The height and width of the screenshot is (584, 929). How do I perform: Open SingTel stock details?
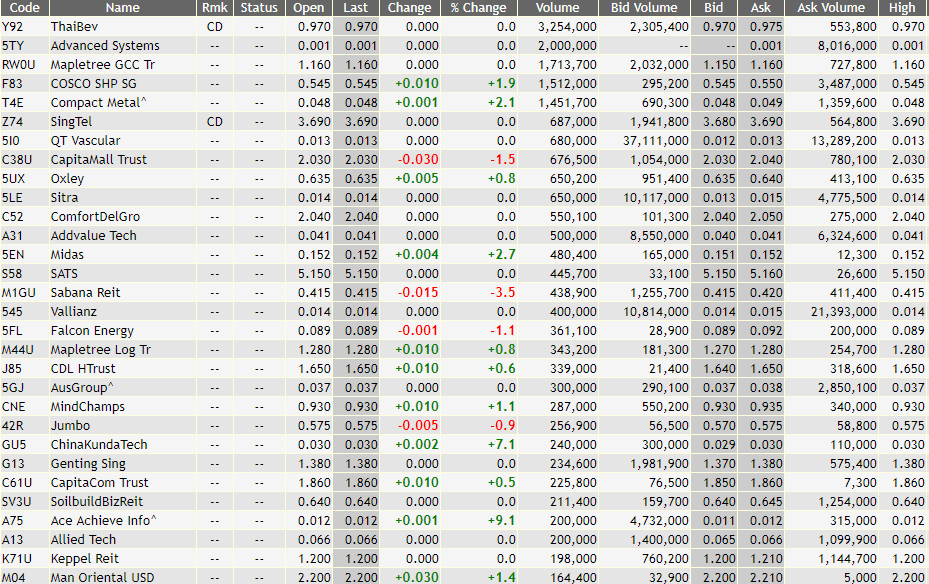pyautogui.click(x=76, y=121)
